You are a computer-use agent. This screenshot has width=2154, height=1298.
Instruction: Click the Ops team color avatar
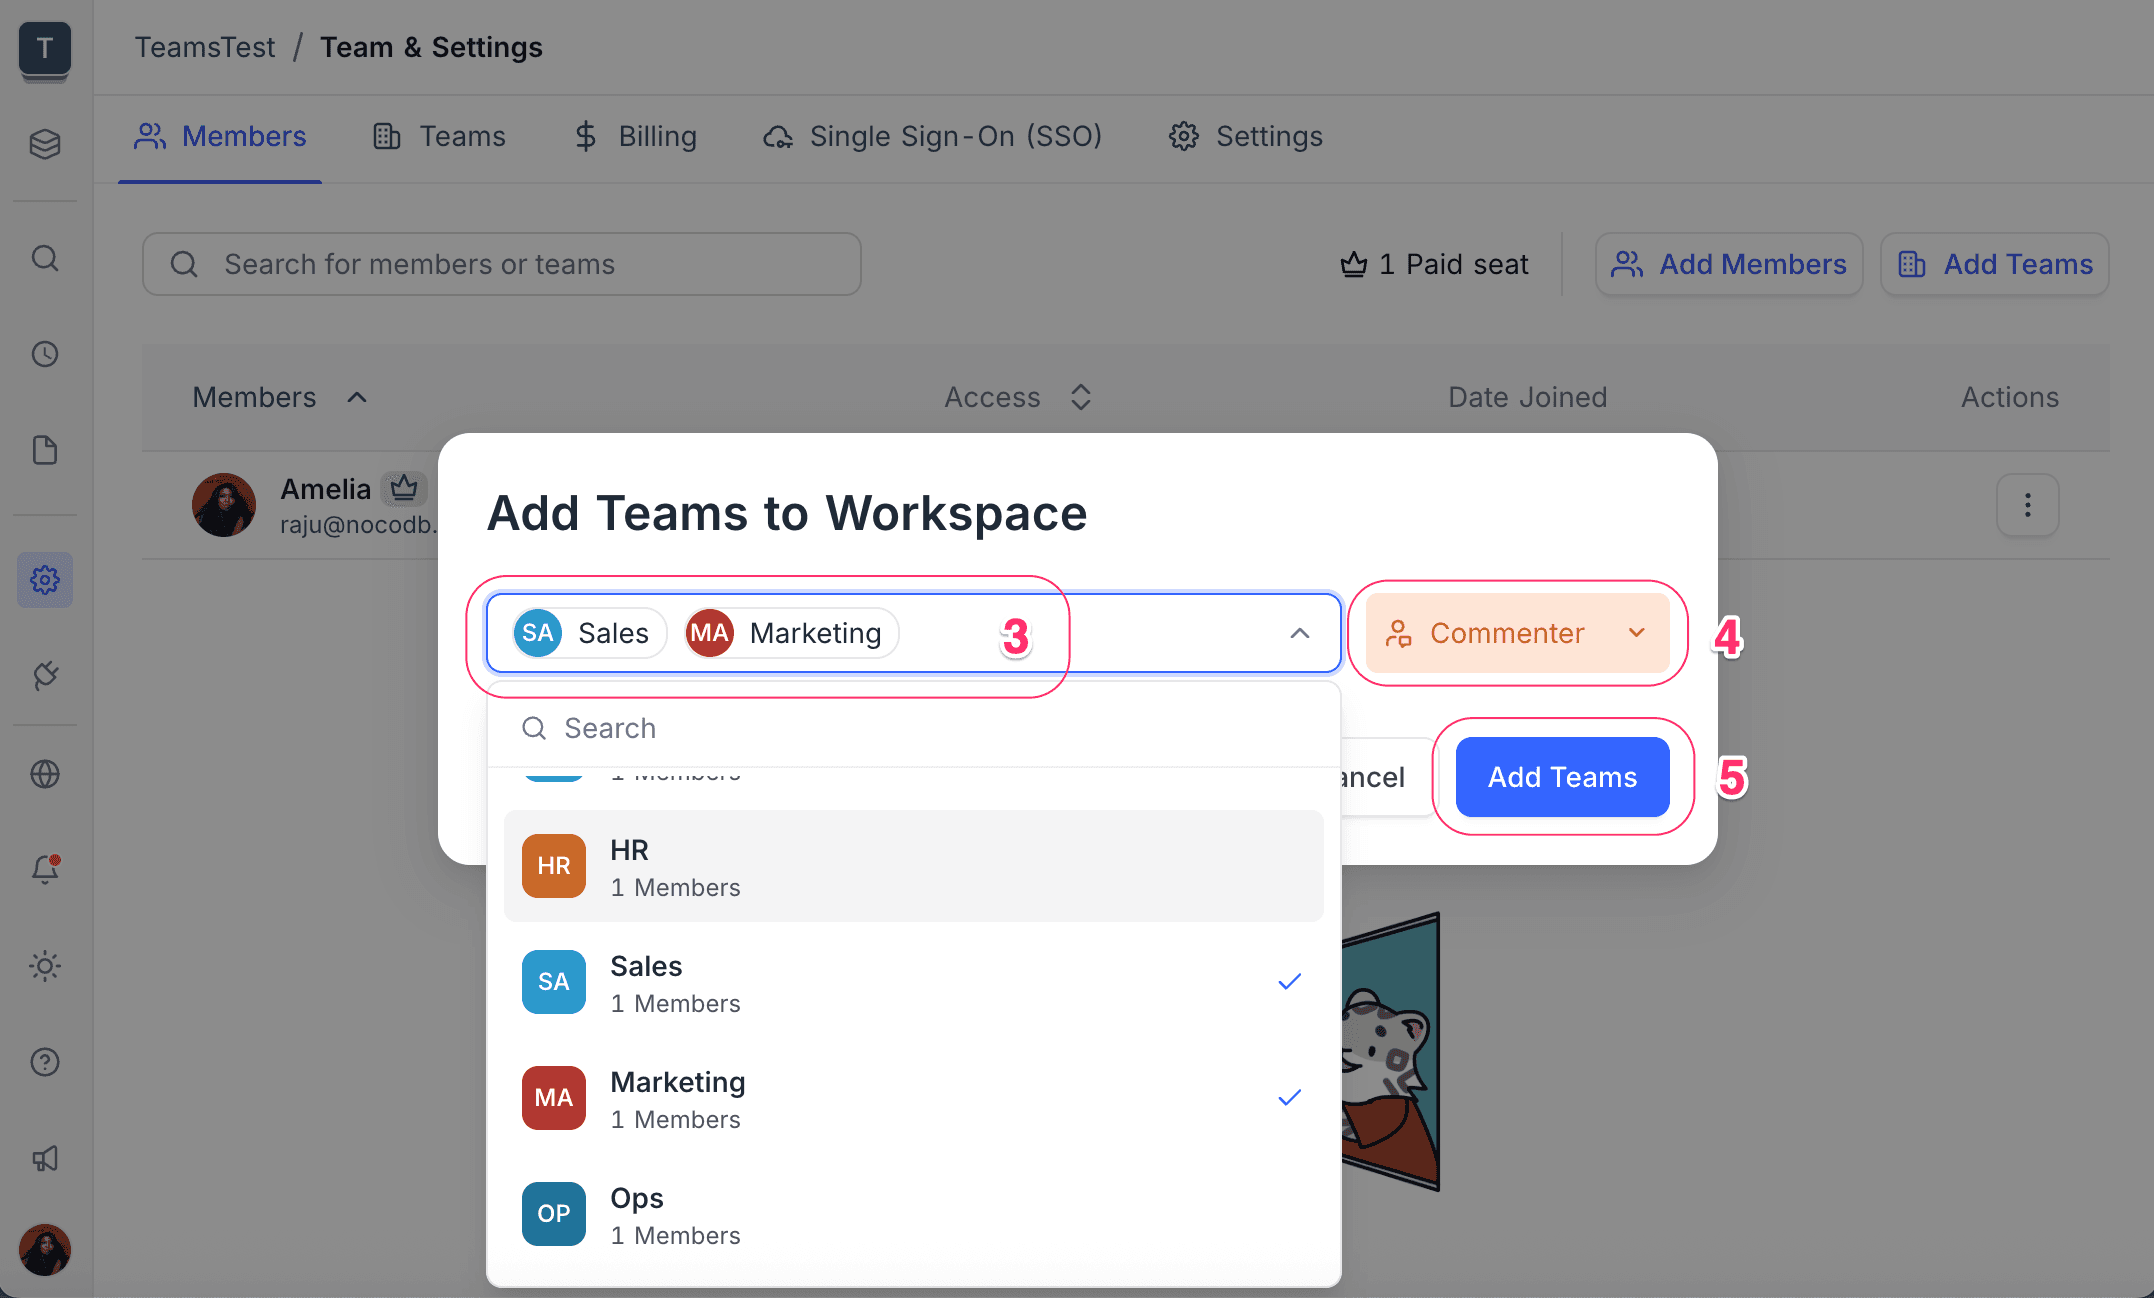click(x=553, y=1214)
